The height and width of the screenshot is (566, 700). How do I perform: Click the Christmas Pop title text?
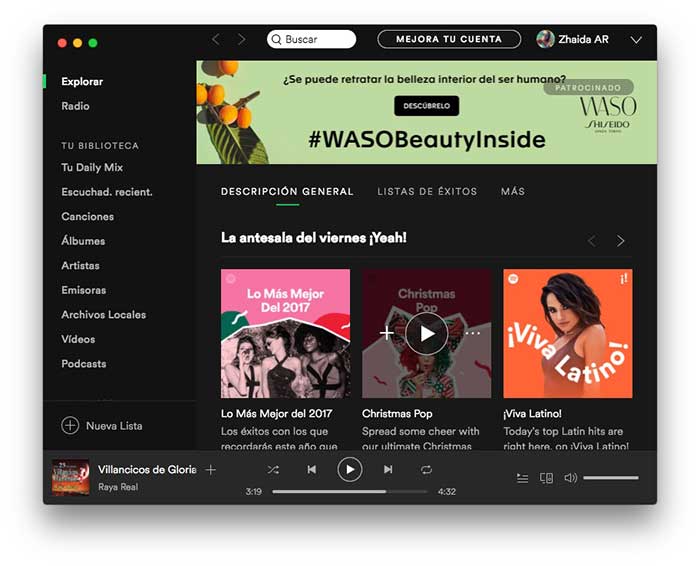pyautogui.click(x=397, y=414)
